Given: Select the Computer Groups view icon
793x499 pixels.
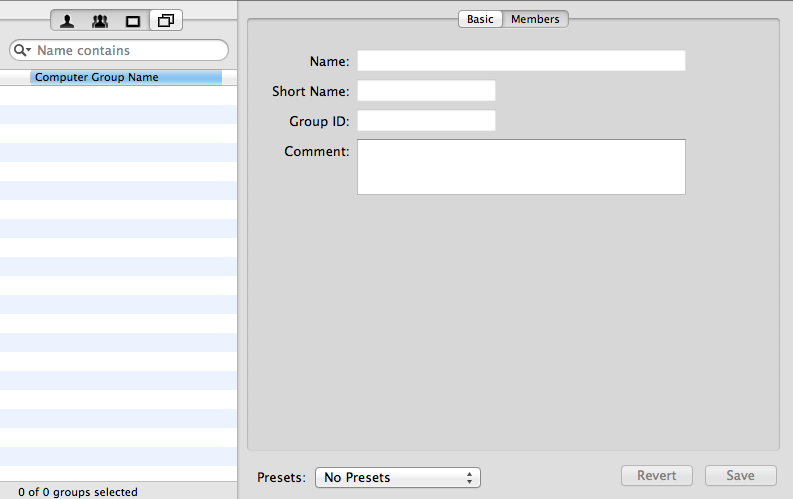Looking at the screenshot, I should tap(166, 21).
